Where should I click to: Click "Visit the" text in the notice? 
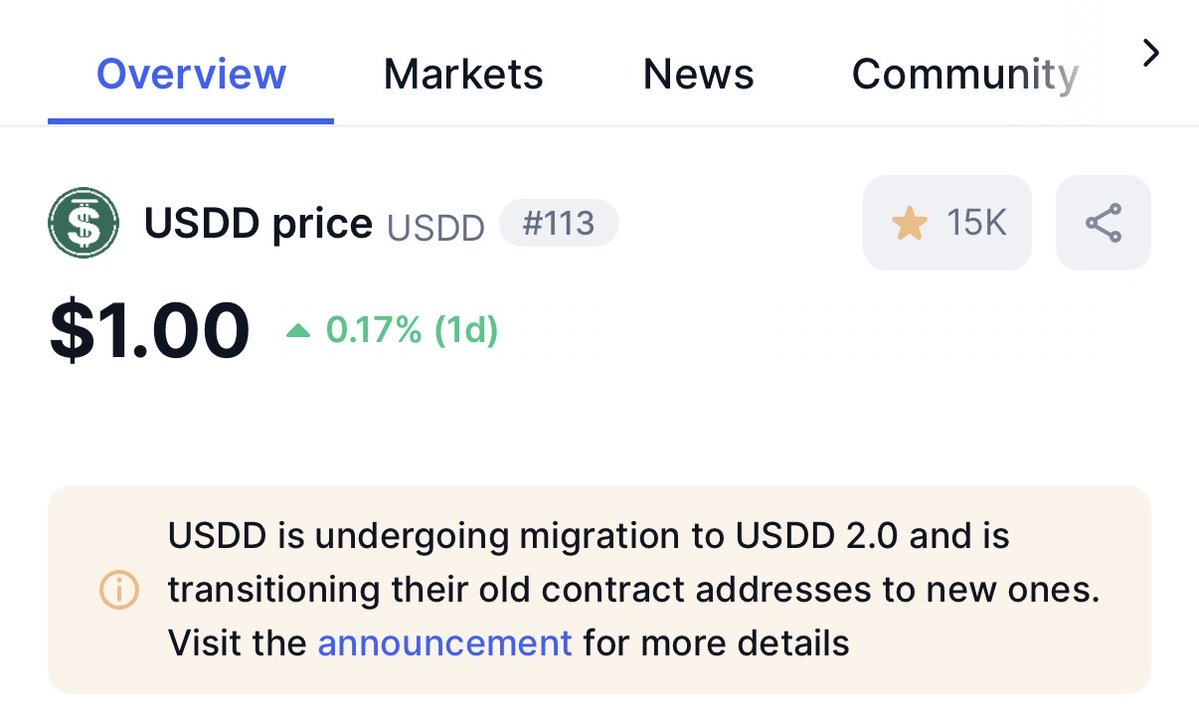point(238,642)
